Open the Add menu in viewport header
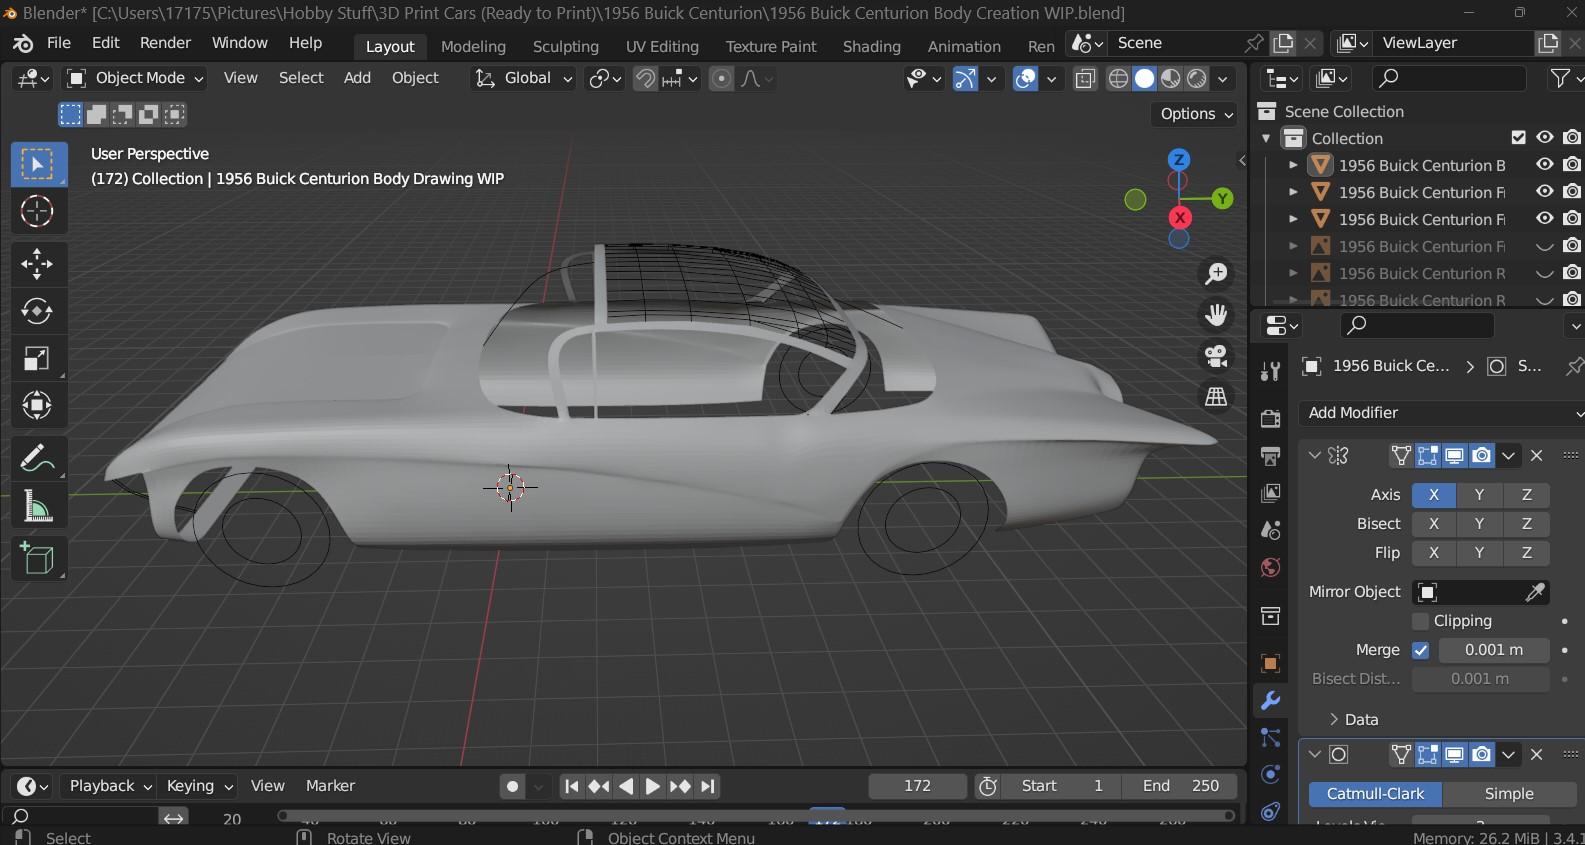The height and width of the screenshot is (845, 1585). 357,78
